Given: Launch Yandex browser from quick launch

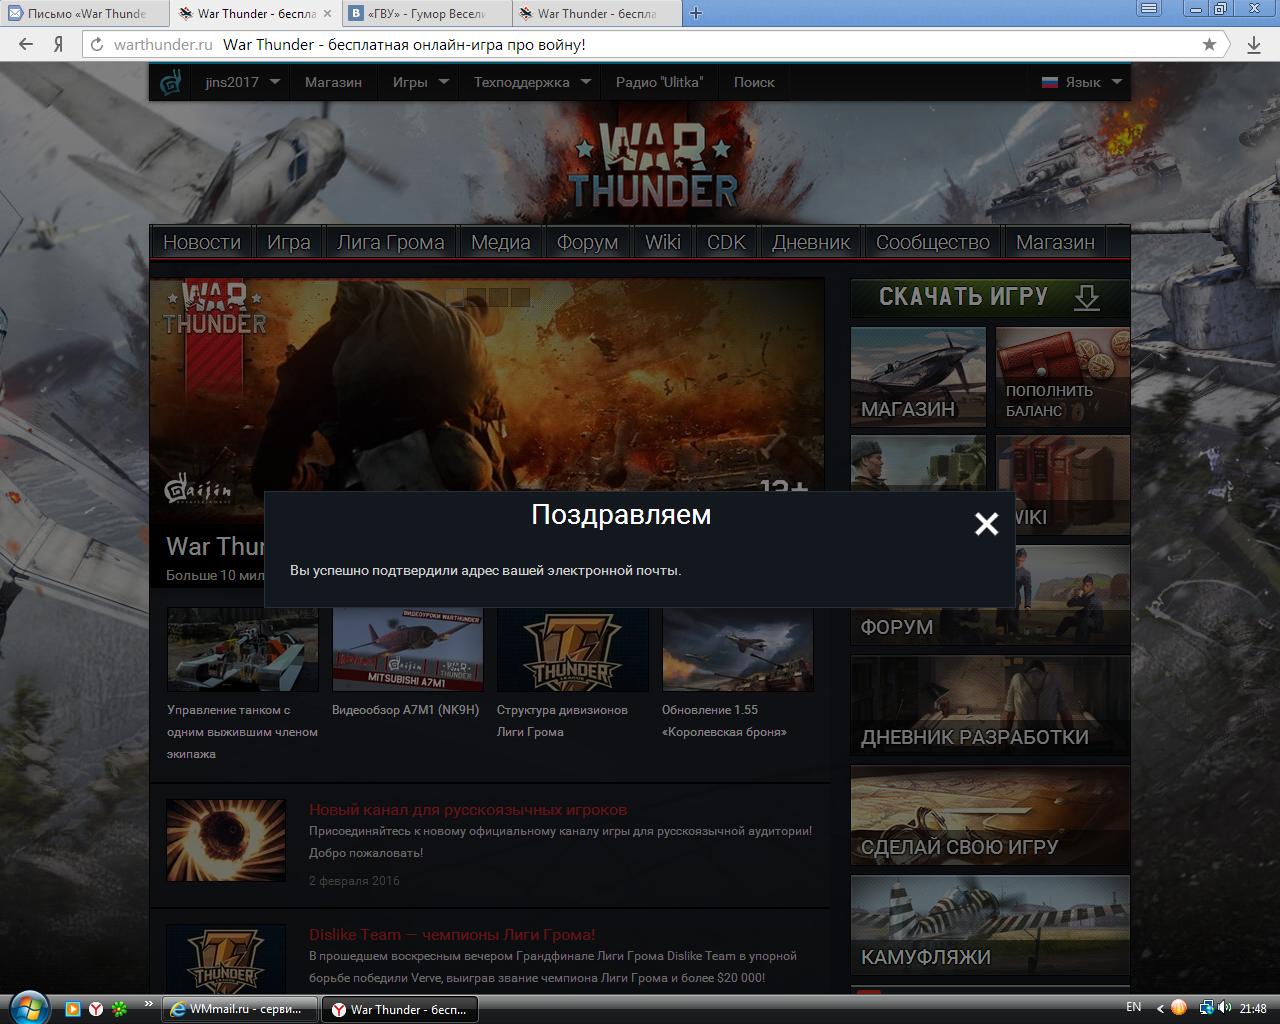Looking at the screenshot, I should coord(96,1009).
